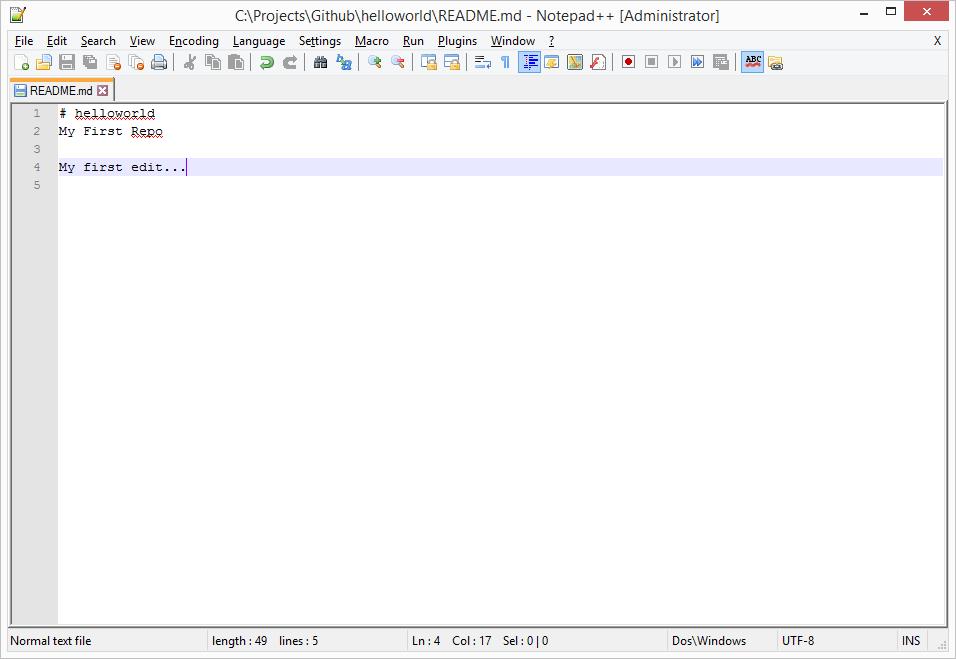The image size is (956, 659).
Task: Open the ? help menu
Action: tap(552, 41)
